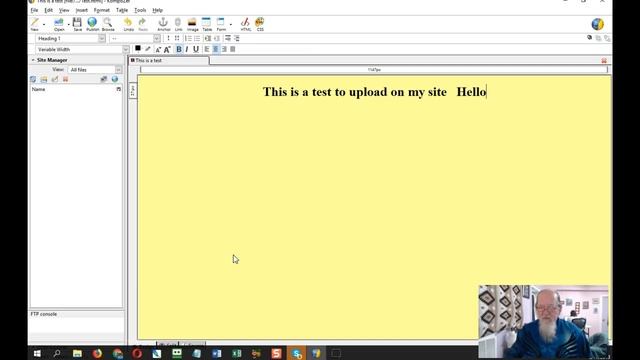The image size is (640, 360).
Task: Click the FTP console label
Action: click(44, 314)
